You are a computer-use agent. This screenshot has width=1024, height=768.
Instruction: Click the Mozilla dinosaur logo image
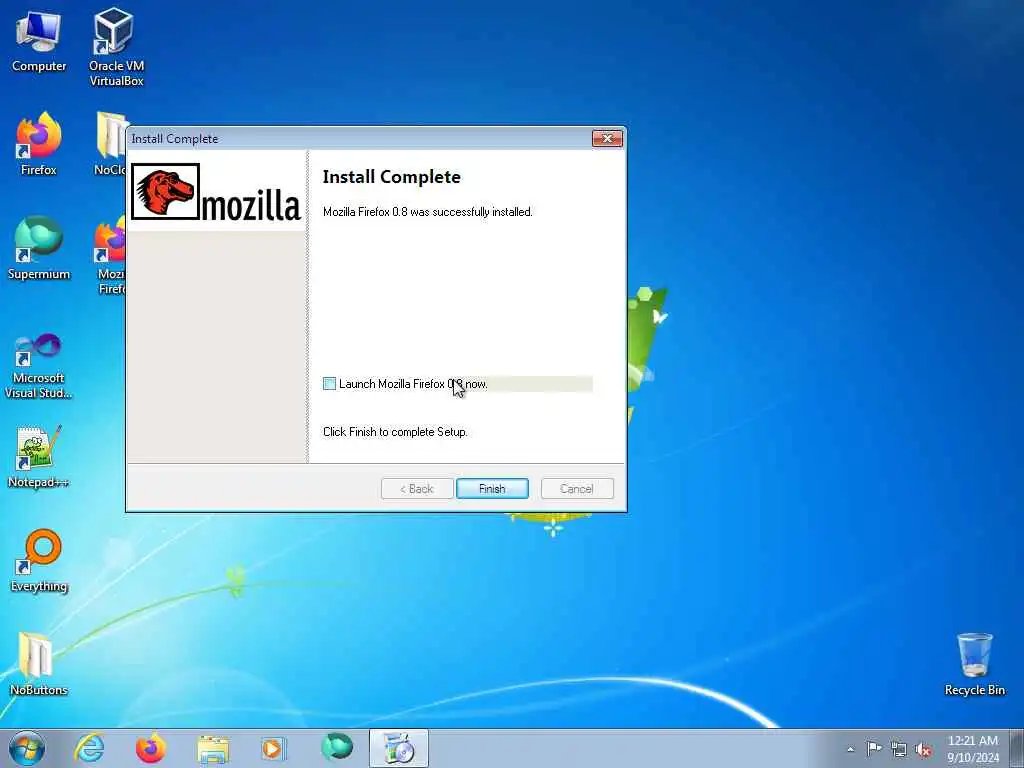pos(165,191)
